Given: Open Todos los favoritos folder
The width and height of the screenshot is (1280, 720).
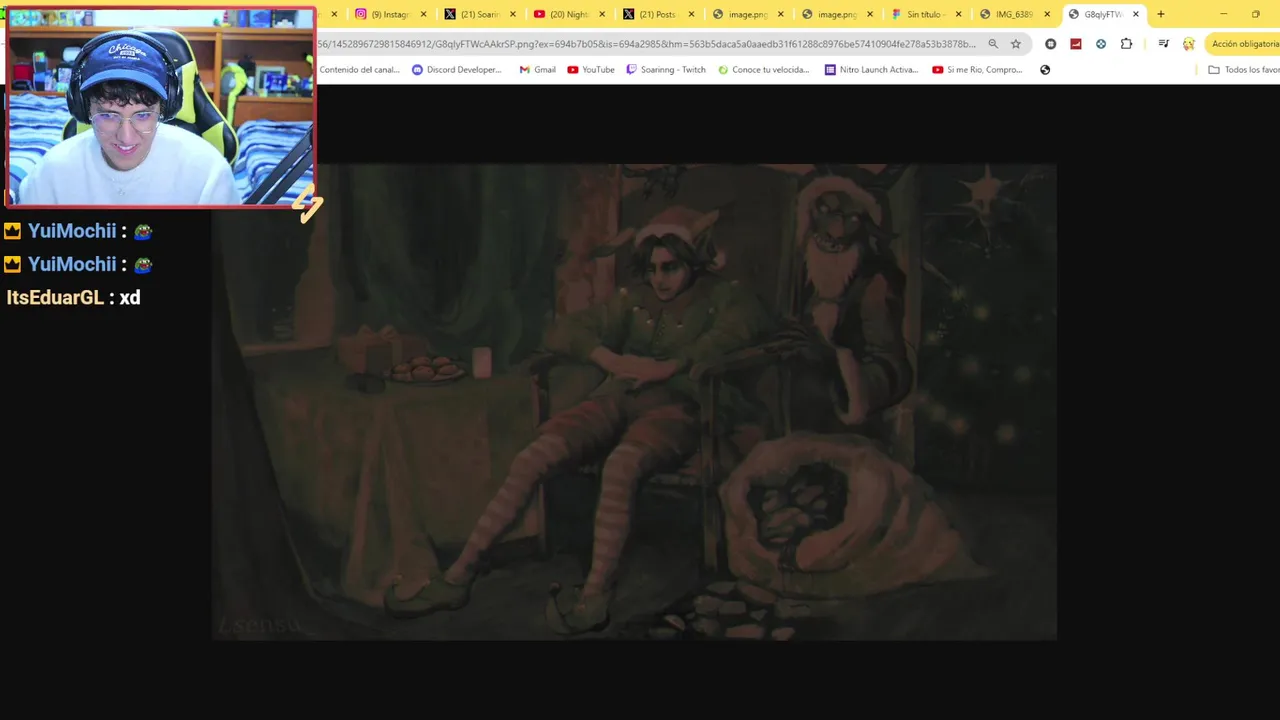Looking at the screenshot, I should (1244, 70).
